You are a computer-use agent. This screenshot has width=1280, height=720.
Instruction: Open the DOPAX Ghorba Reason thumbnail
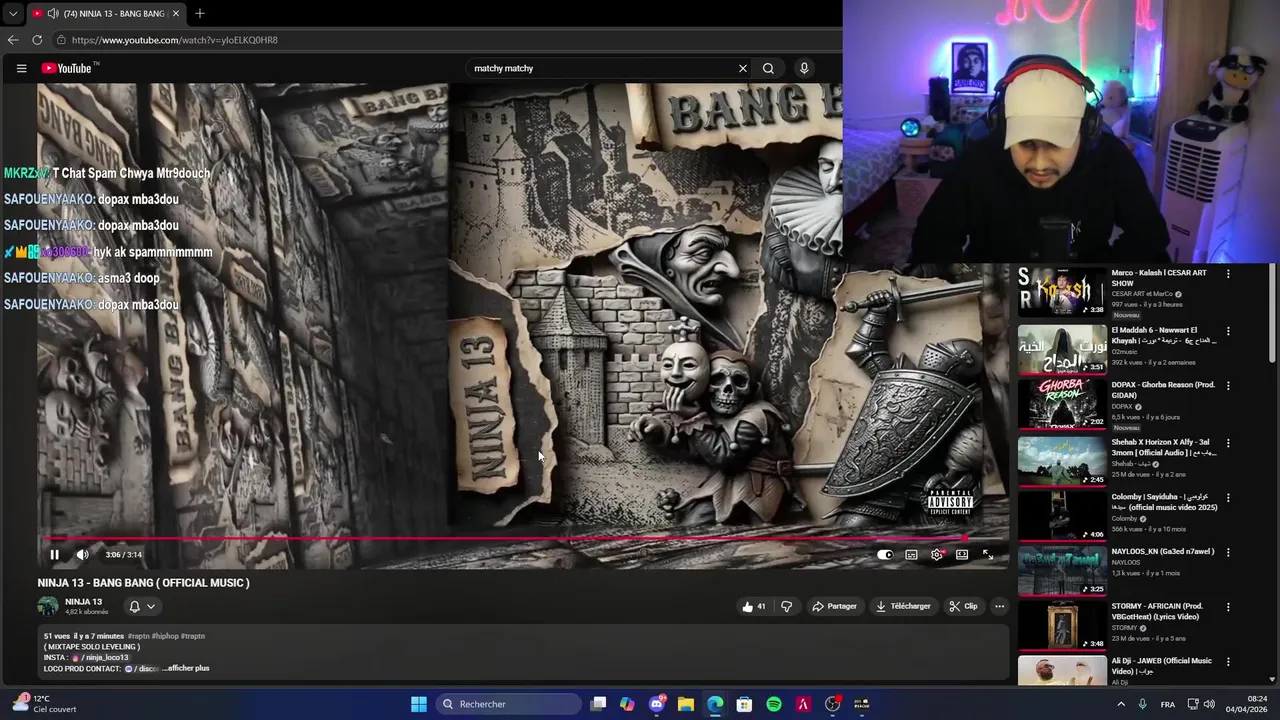(1062, 403)
